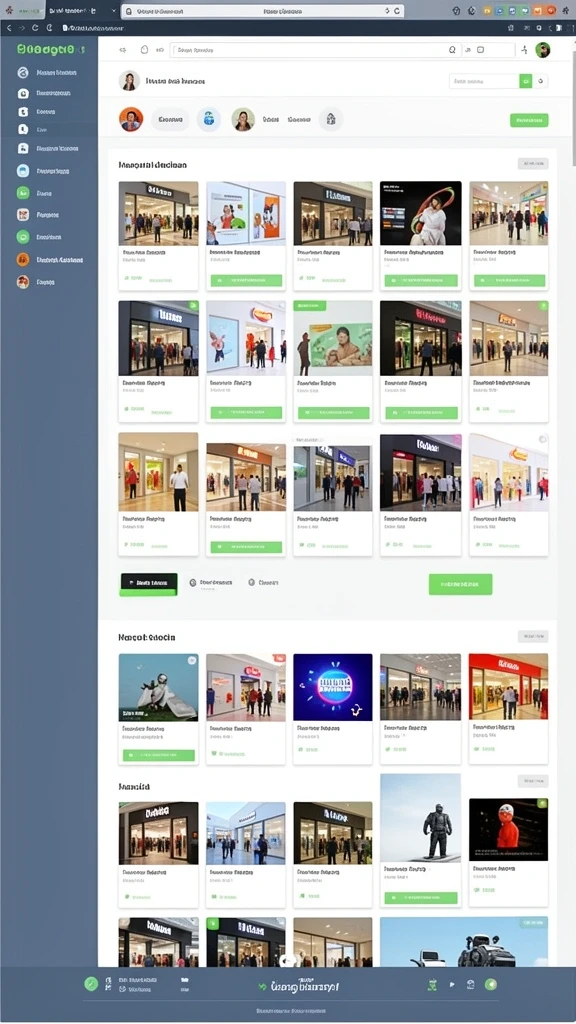Click the large green button below the grid
Image resolution: width=576 pixels, height=1024 pixels.
coord(460,584)
